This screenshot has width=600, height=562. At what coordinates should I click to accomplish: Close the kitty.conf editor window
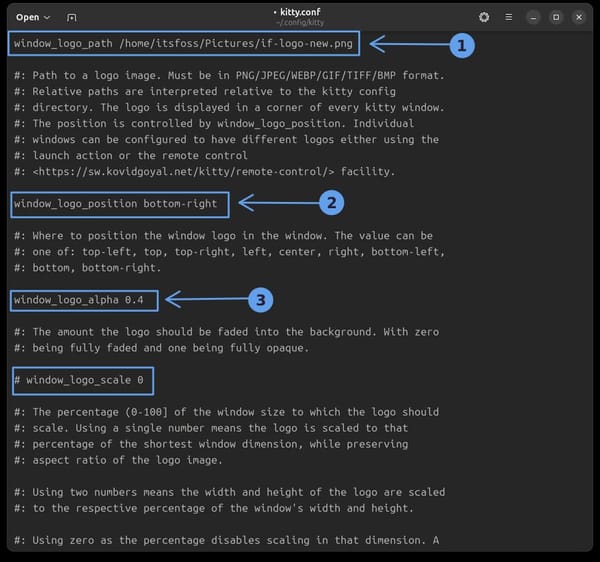tap(579, 17)
